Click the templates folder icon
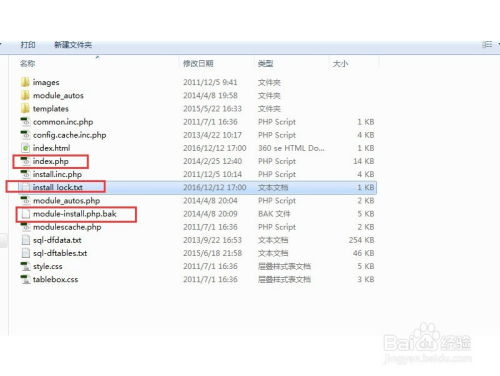Viewport: 500px width, 376px height. [x=25, y=108]
